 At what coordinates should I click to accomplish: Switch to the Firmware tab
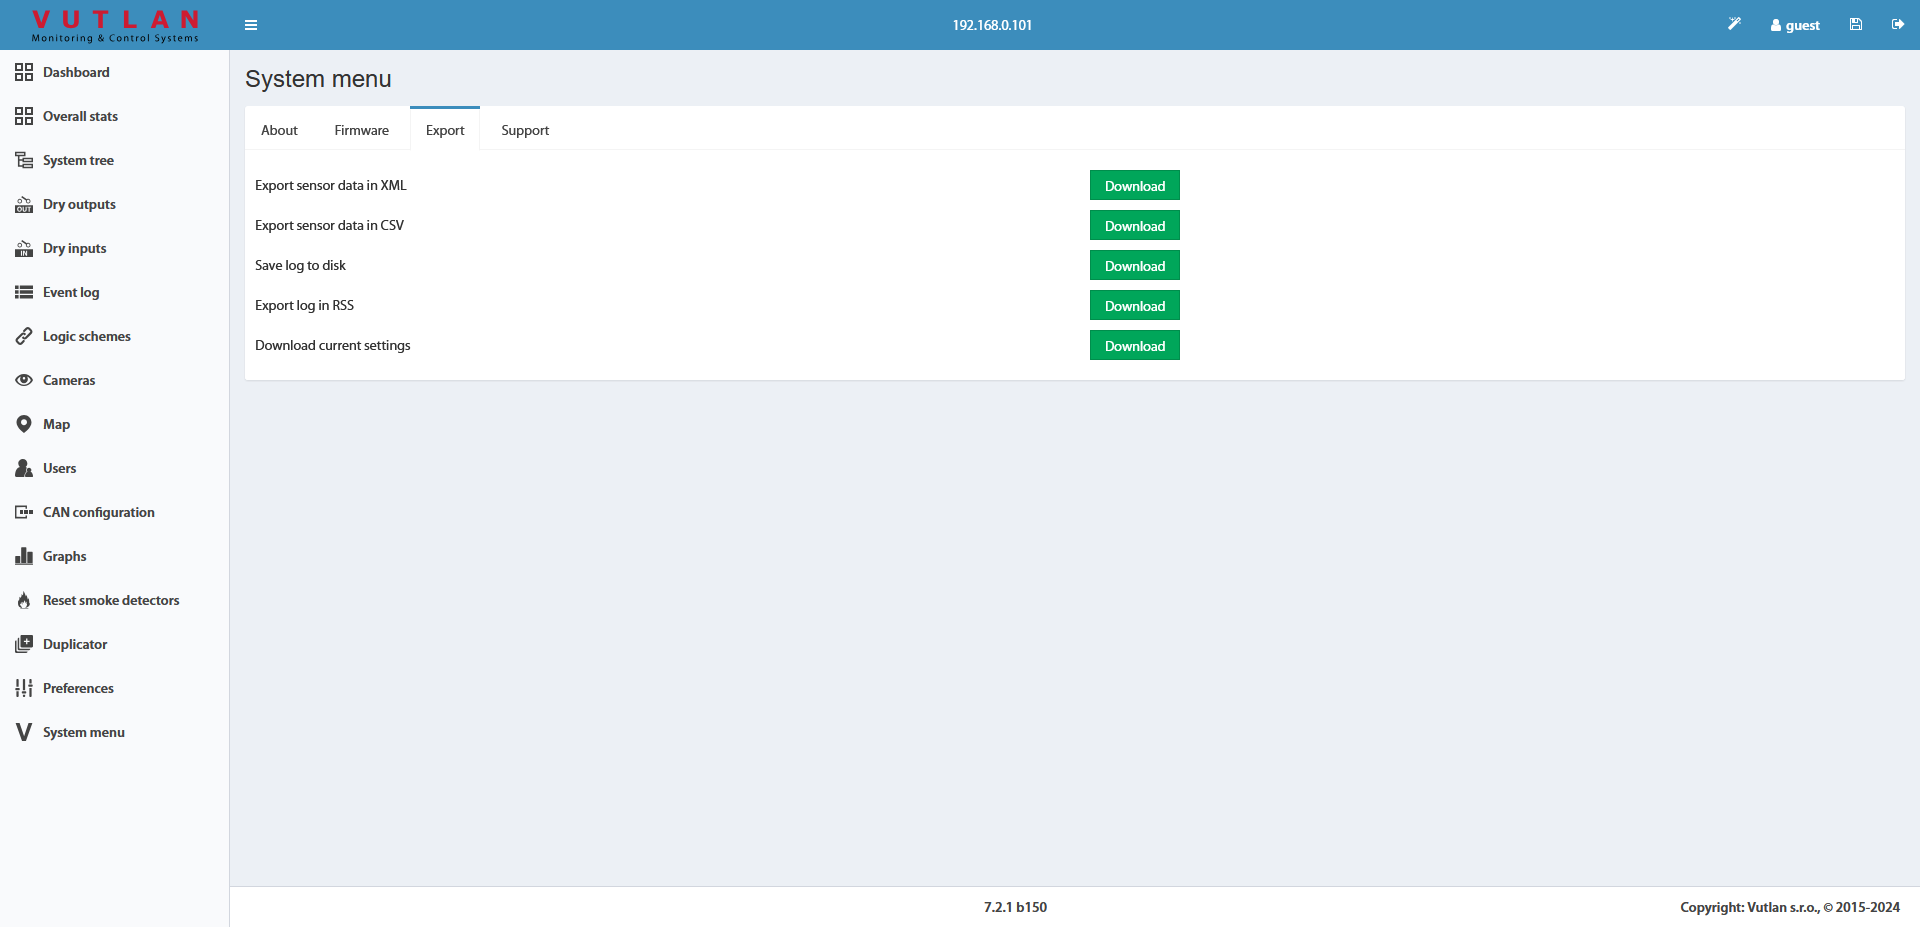coord(361,129)
